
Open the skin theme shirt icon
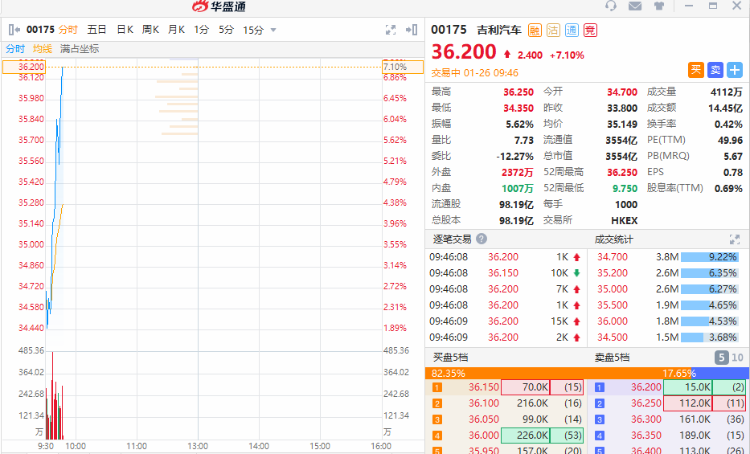(x=659, y=6)
